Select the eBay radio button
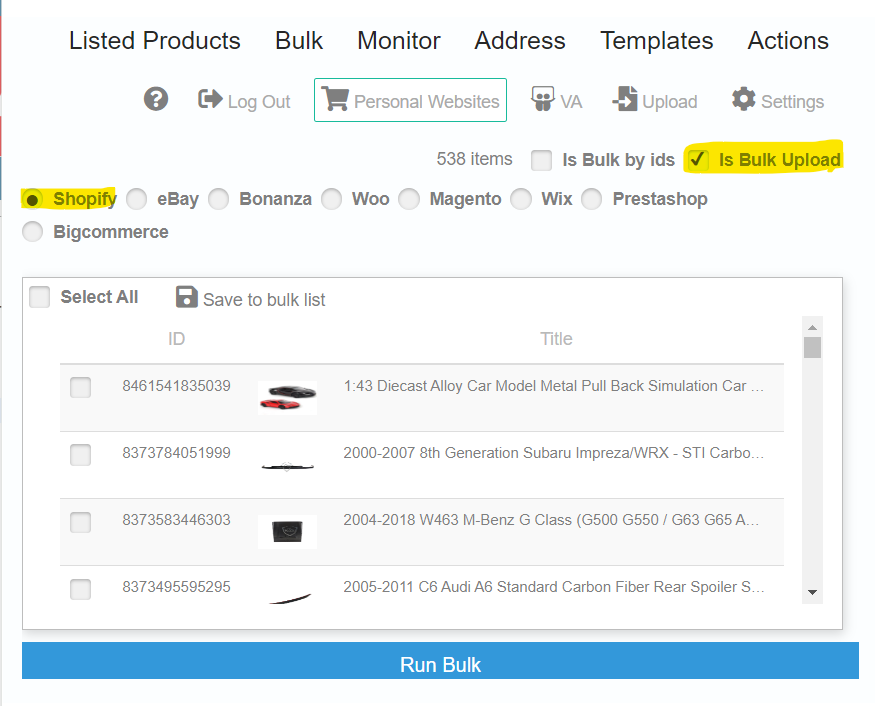The height and width of the screenshot is (706, 875). [136, 199]
